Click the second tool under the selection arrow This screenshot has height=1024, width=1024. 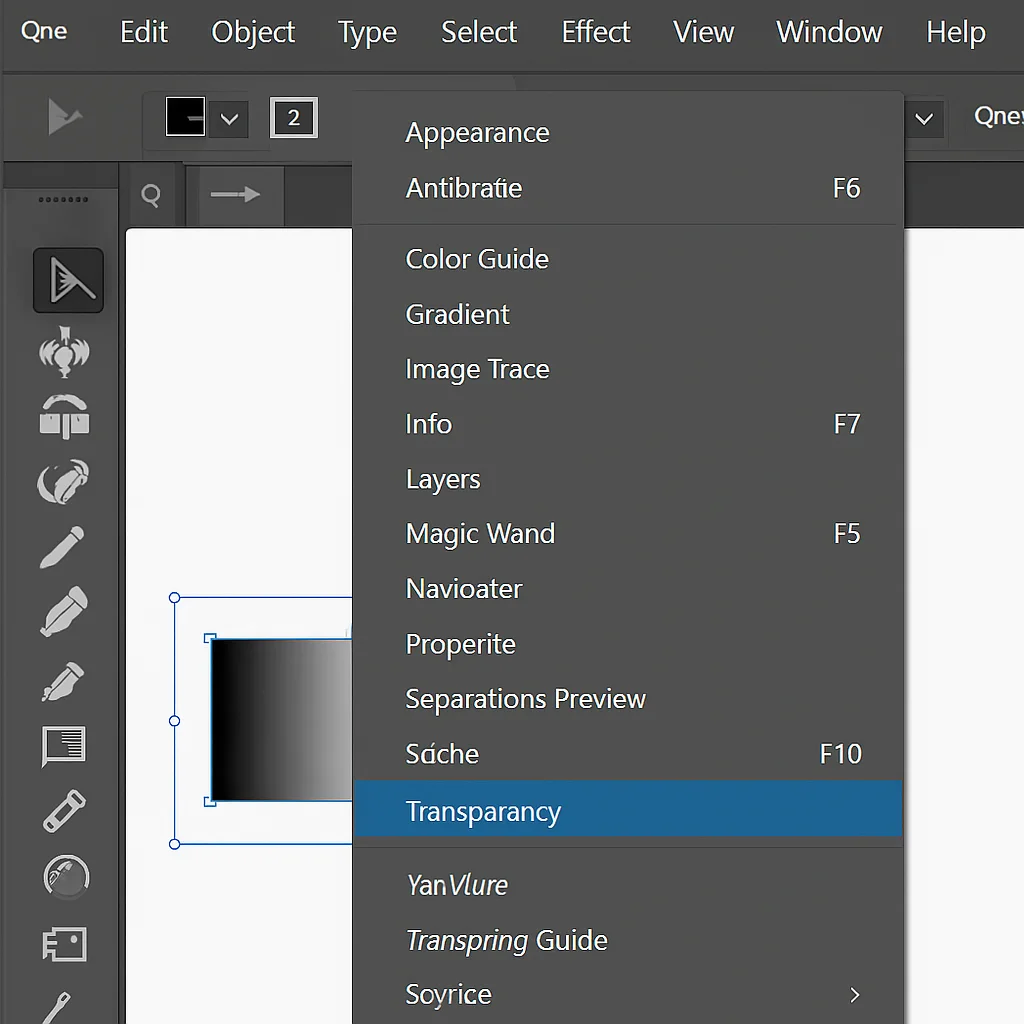pyautogui.click(x=64, y=351)
